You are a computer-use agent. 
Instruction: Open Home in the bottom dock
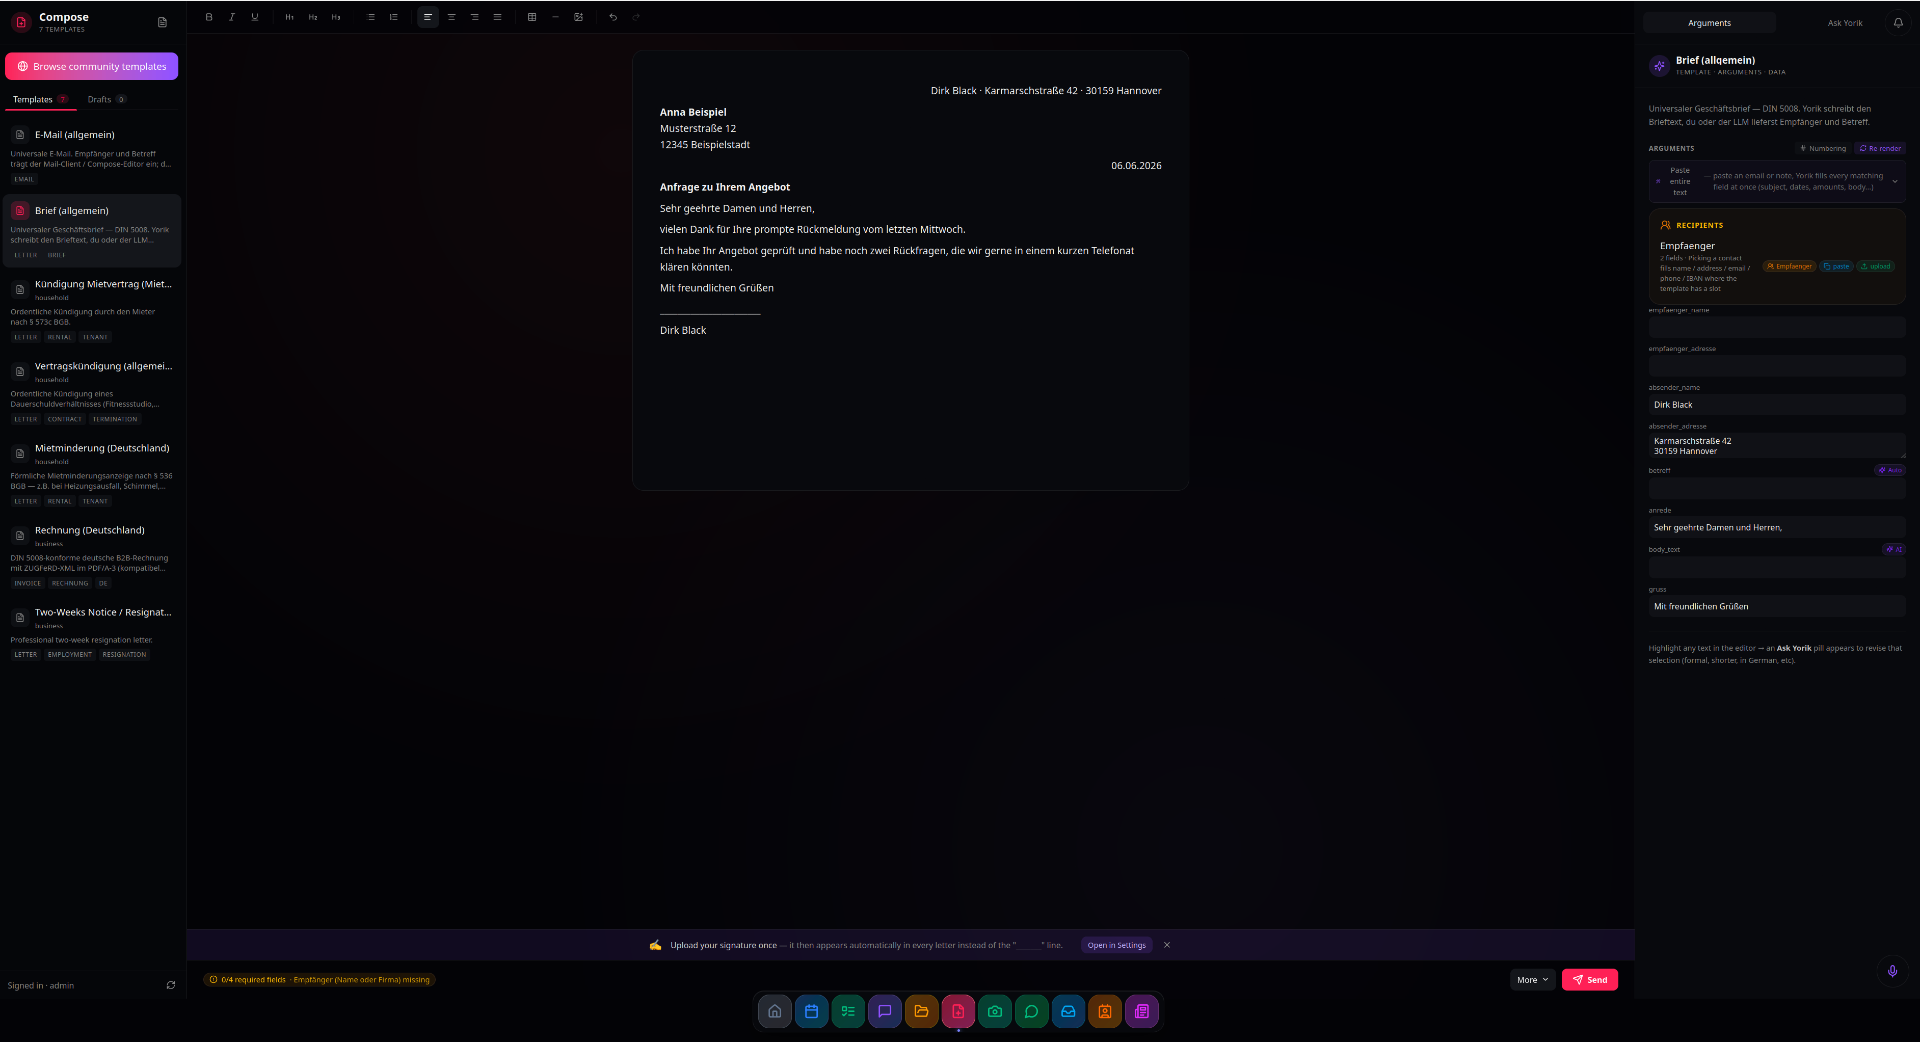[775, 1011]
